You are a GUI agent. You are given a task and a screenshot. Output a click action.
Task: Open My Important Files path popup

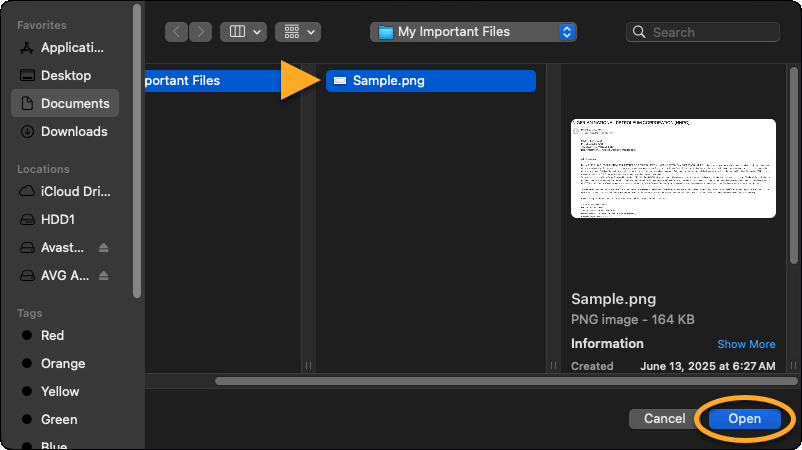[x=473, y=32]
